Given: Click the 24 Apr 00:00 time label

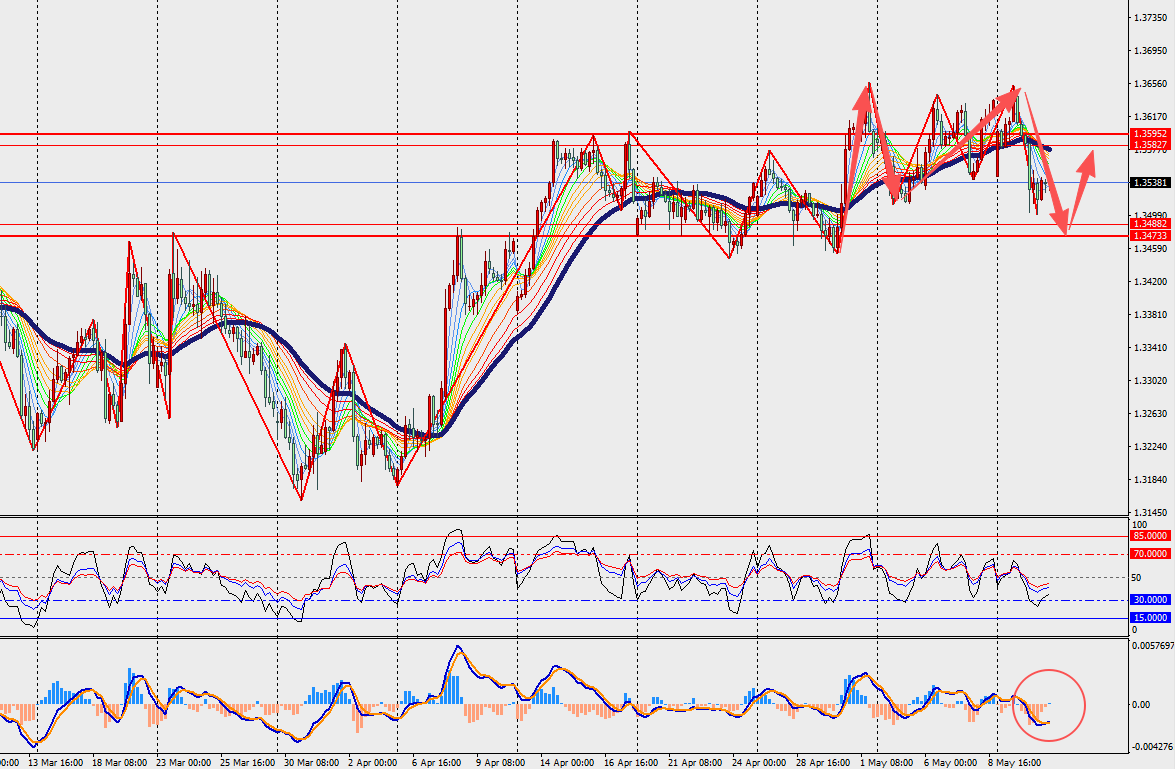Looking at the screenshot, I should pyautogui.click(x=759, y=762).
